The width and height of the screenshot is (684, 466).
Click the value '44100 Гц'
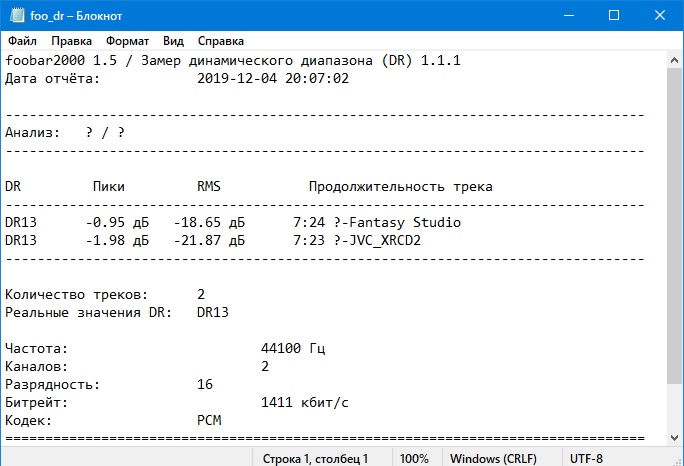coord(293,349)
